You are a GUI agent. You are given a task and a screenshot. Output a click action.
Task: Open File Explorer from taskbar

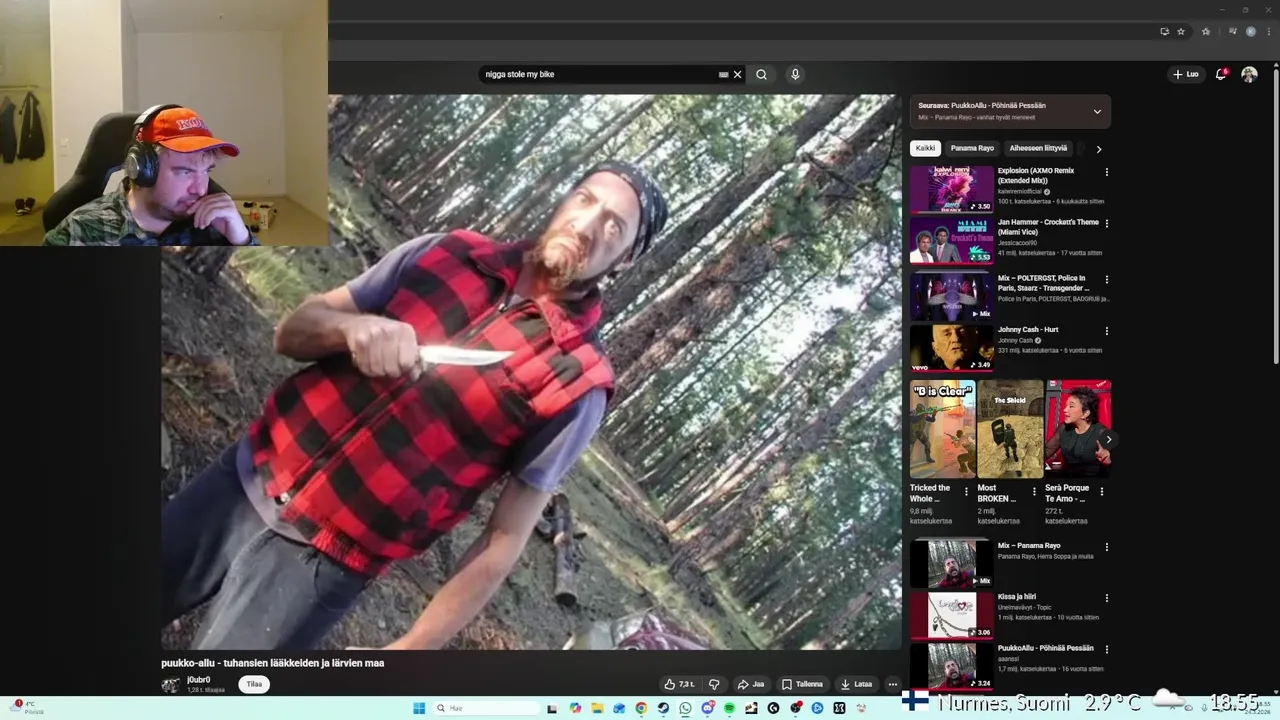(x=597, y=708)
